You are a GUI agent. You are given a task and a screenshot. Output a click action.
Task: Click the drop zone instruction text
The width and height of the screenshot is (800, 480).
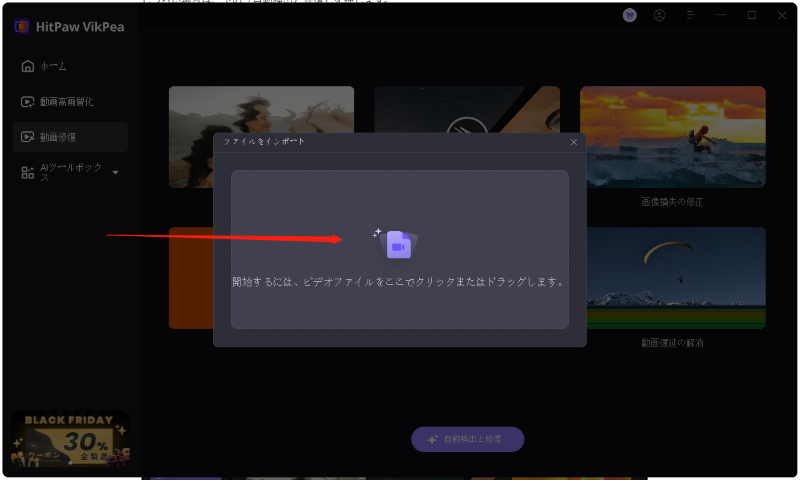(x=399, y=282)
